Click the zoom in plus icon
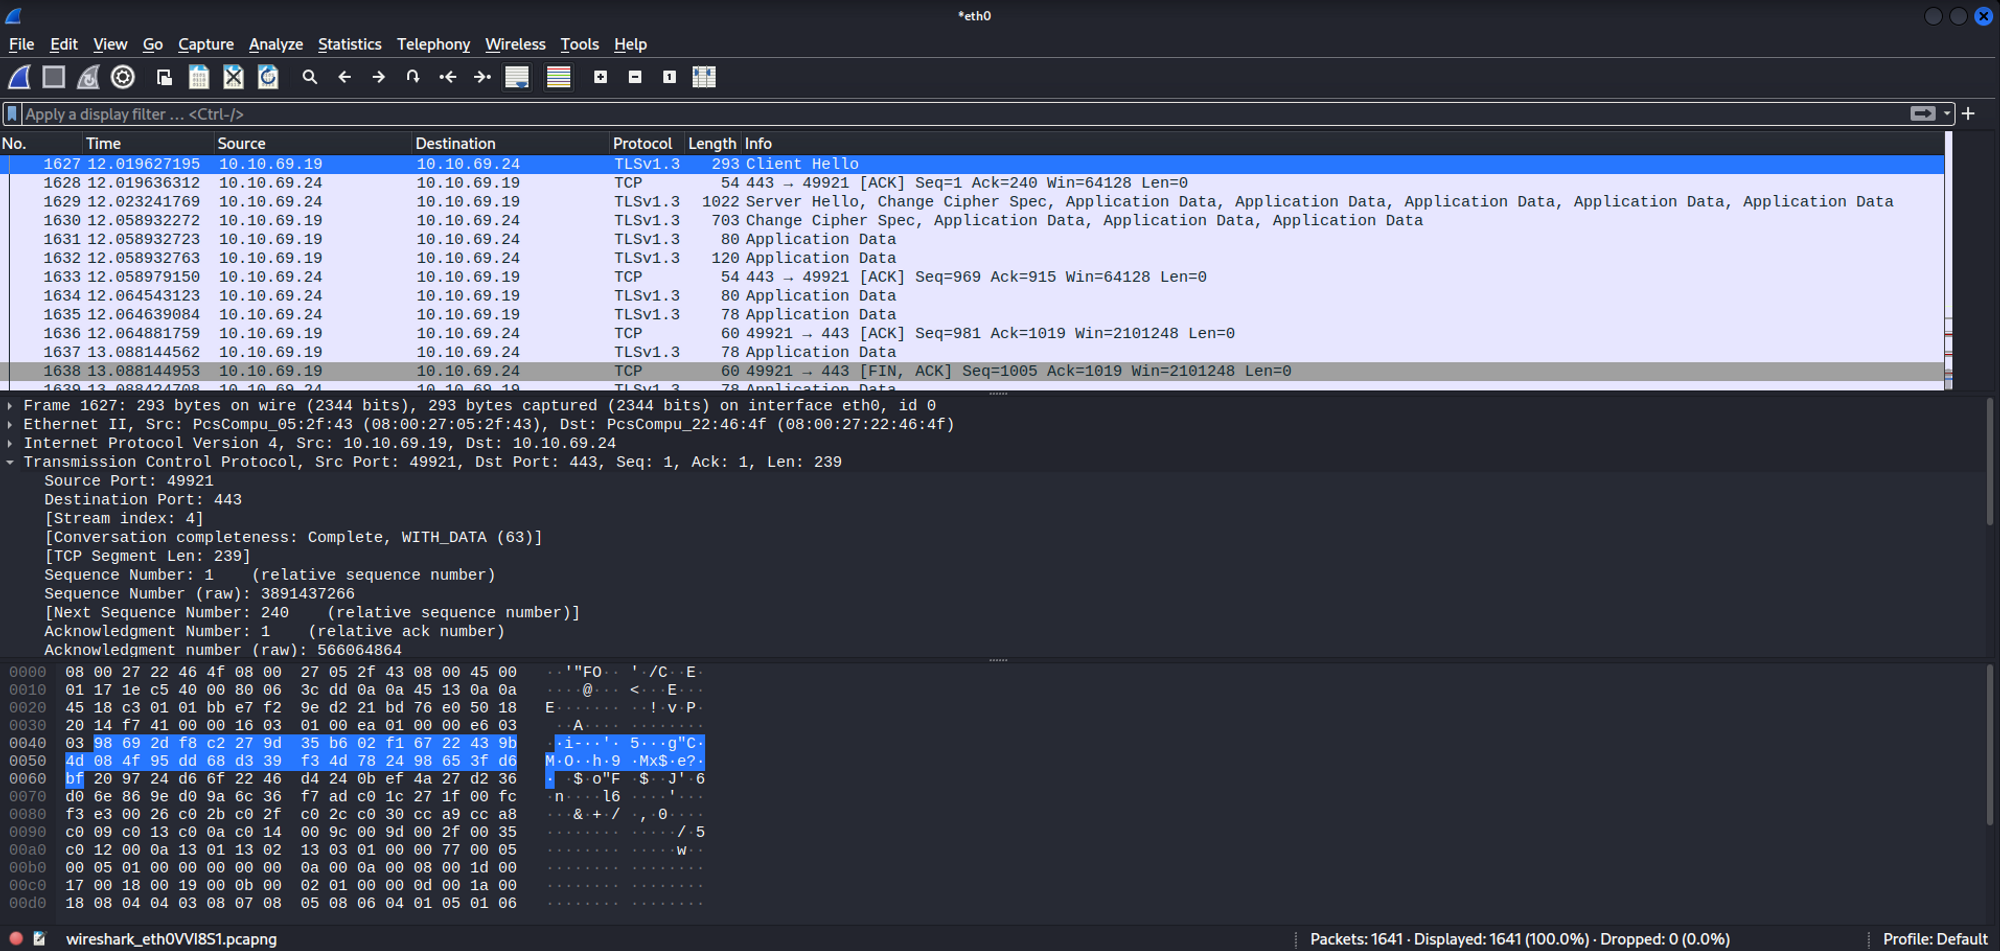The height and width of the screenshot is (951, 2000). 600,77
